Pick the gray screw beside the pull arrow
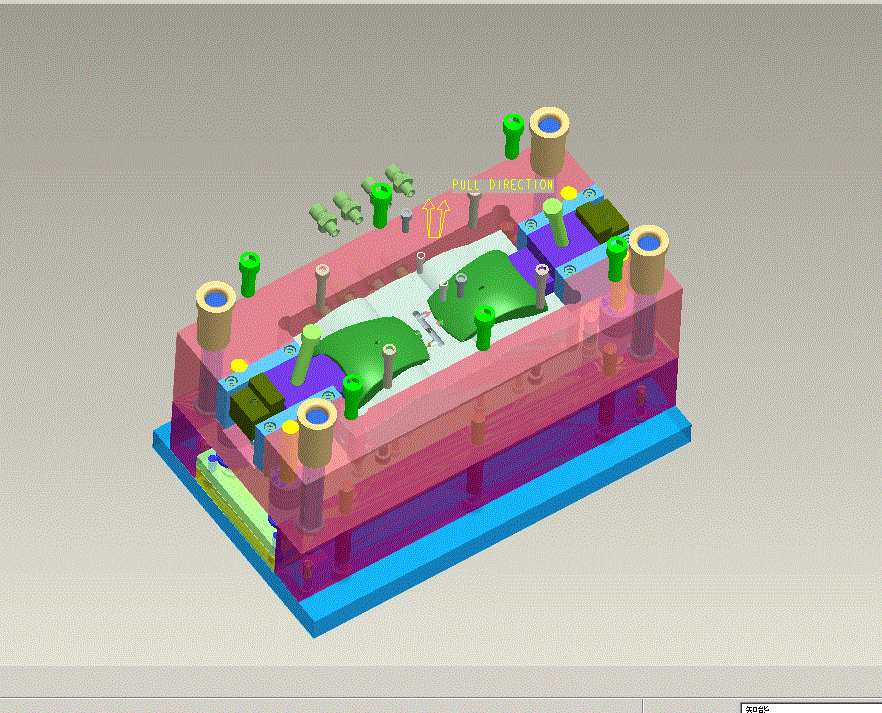Screen dimensions: 882x713 pos(407,220)
